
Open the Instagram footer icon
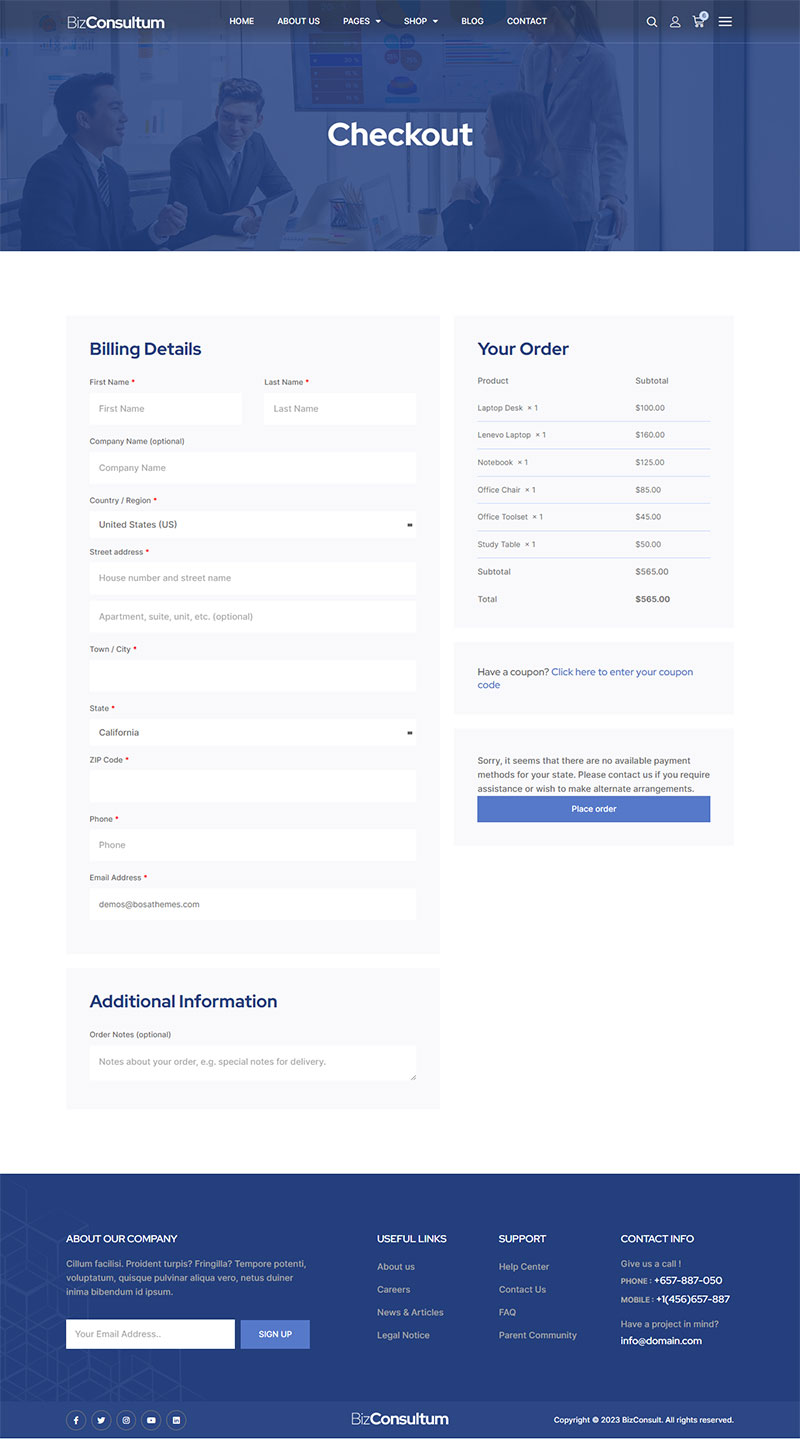point(126,1420)
